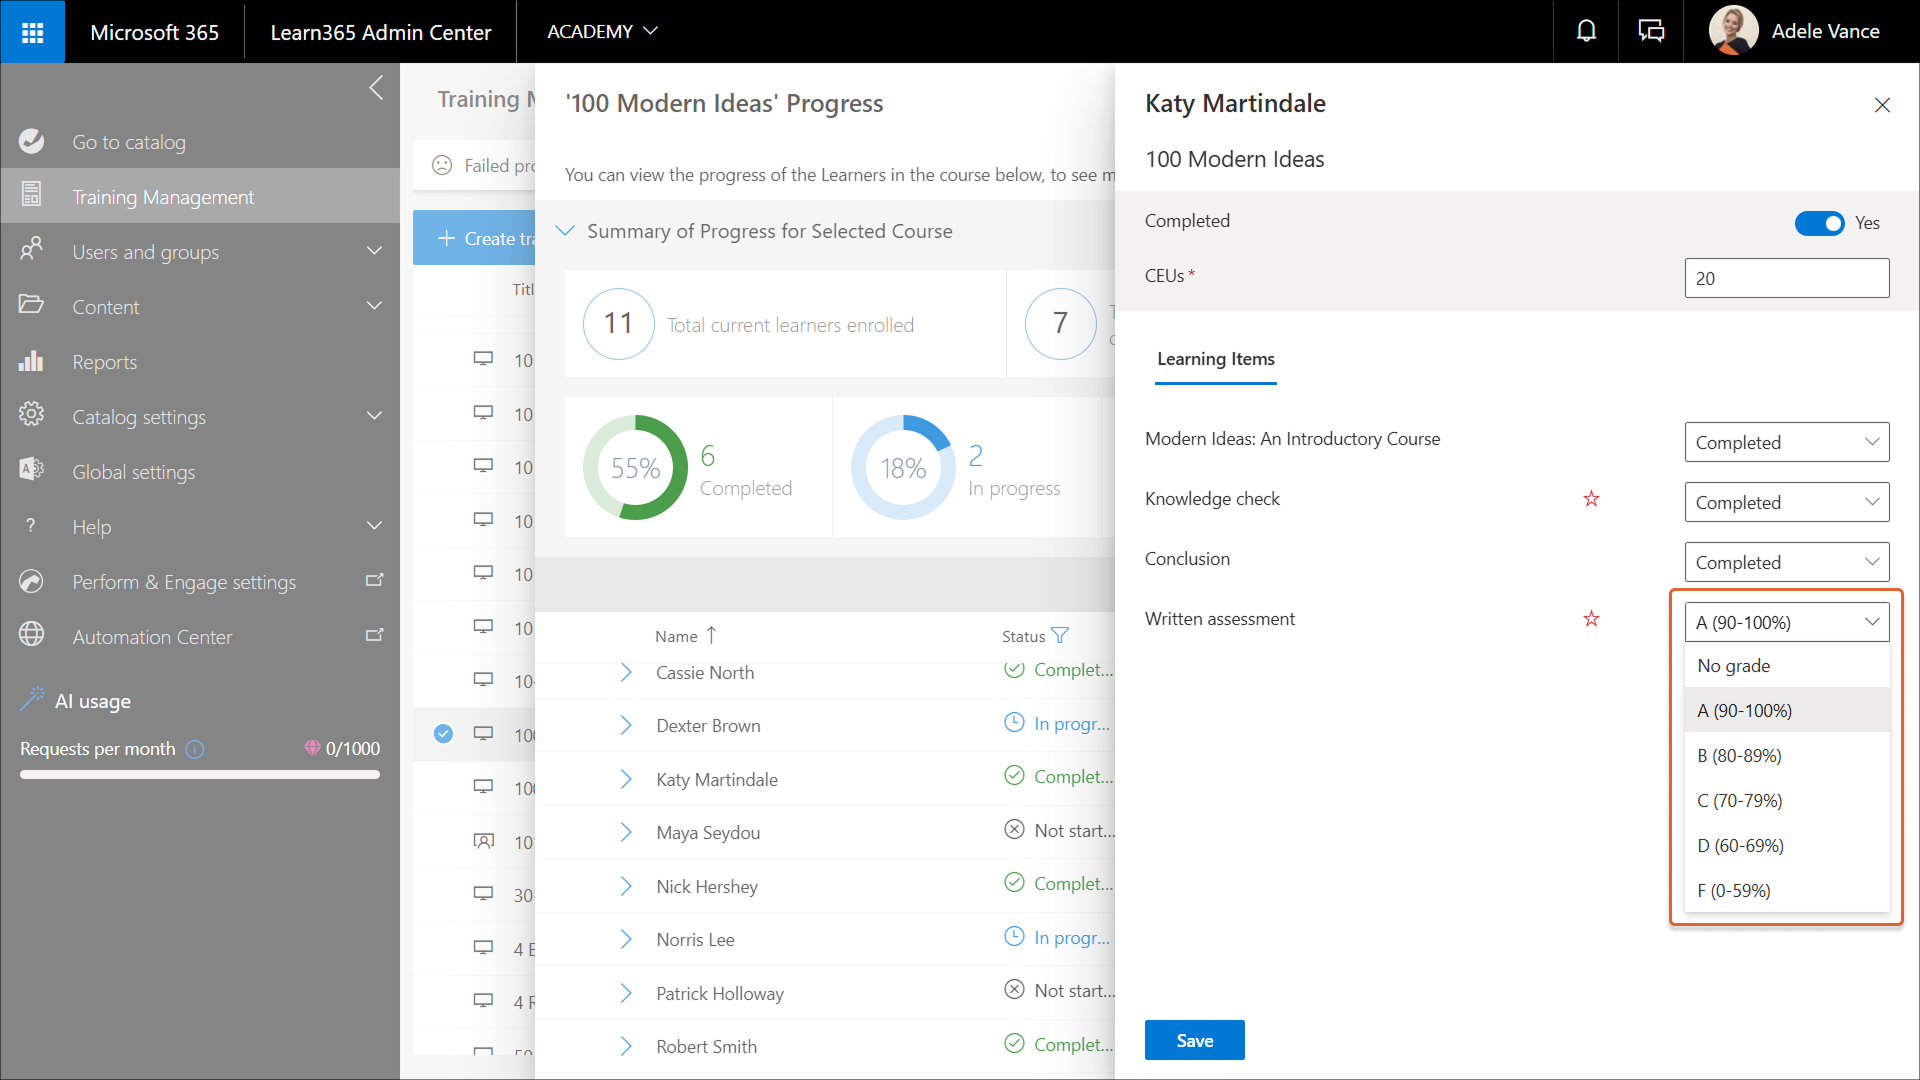Image resolution: width=1920 pixels, height=1080 pixels.
Task: Click Robert Smith learner name
Action: [x=706, y=1047]
